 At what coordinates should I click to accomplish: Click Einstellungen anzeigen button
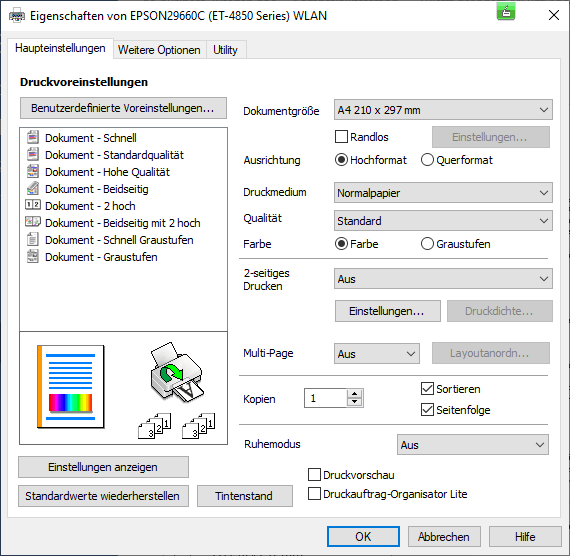pos(103,467)
